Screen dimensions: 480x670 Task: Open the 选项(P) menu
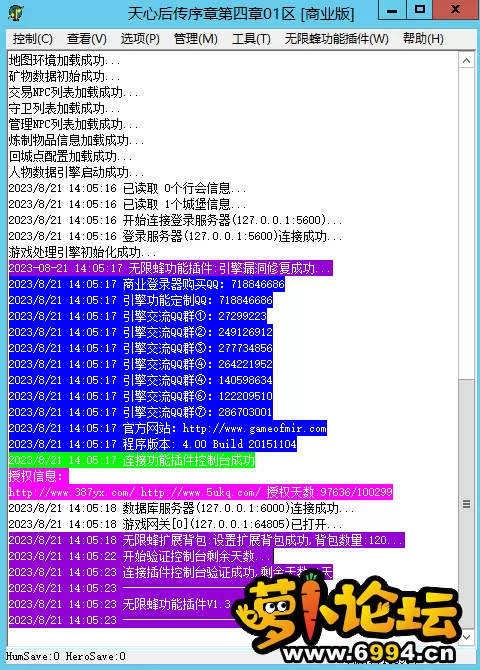pos(140,39)
